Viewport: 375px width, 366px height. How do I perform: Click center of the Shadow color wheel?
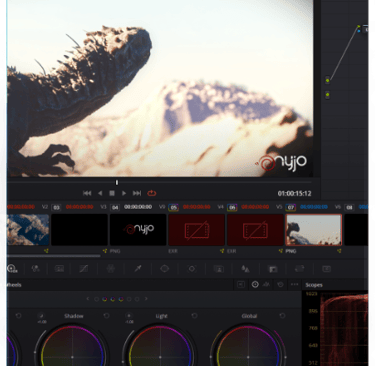72,357
